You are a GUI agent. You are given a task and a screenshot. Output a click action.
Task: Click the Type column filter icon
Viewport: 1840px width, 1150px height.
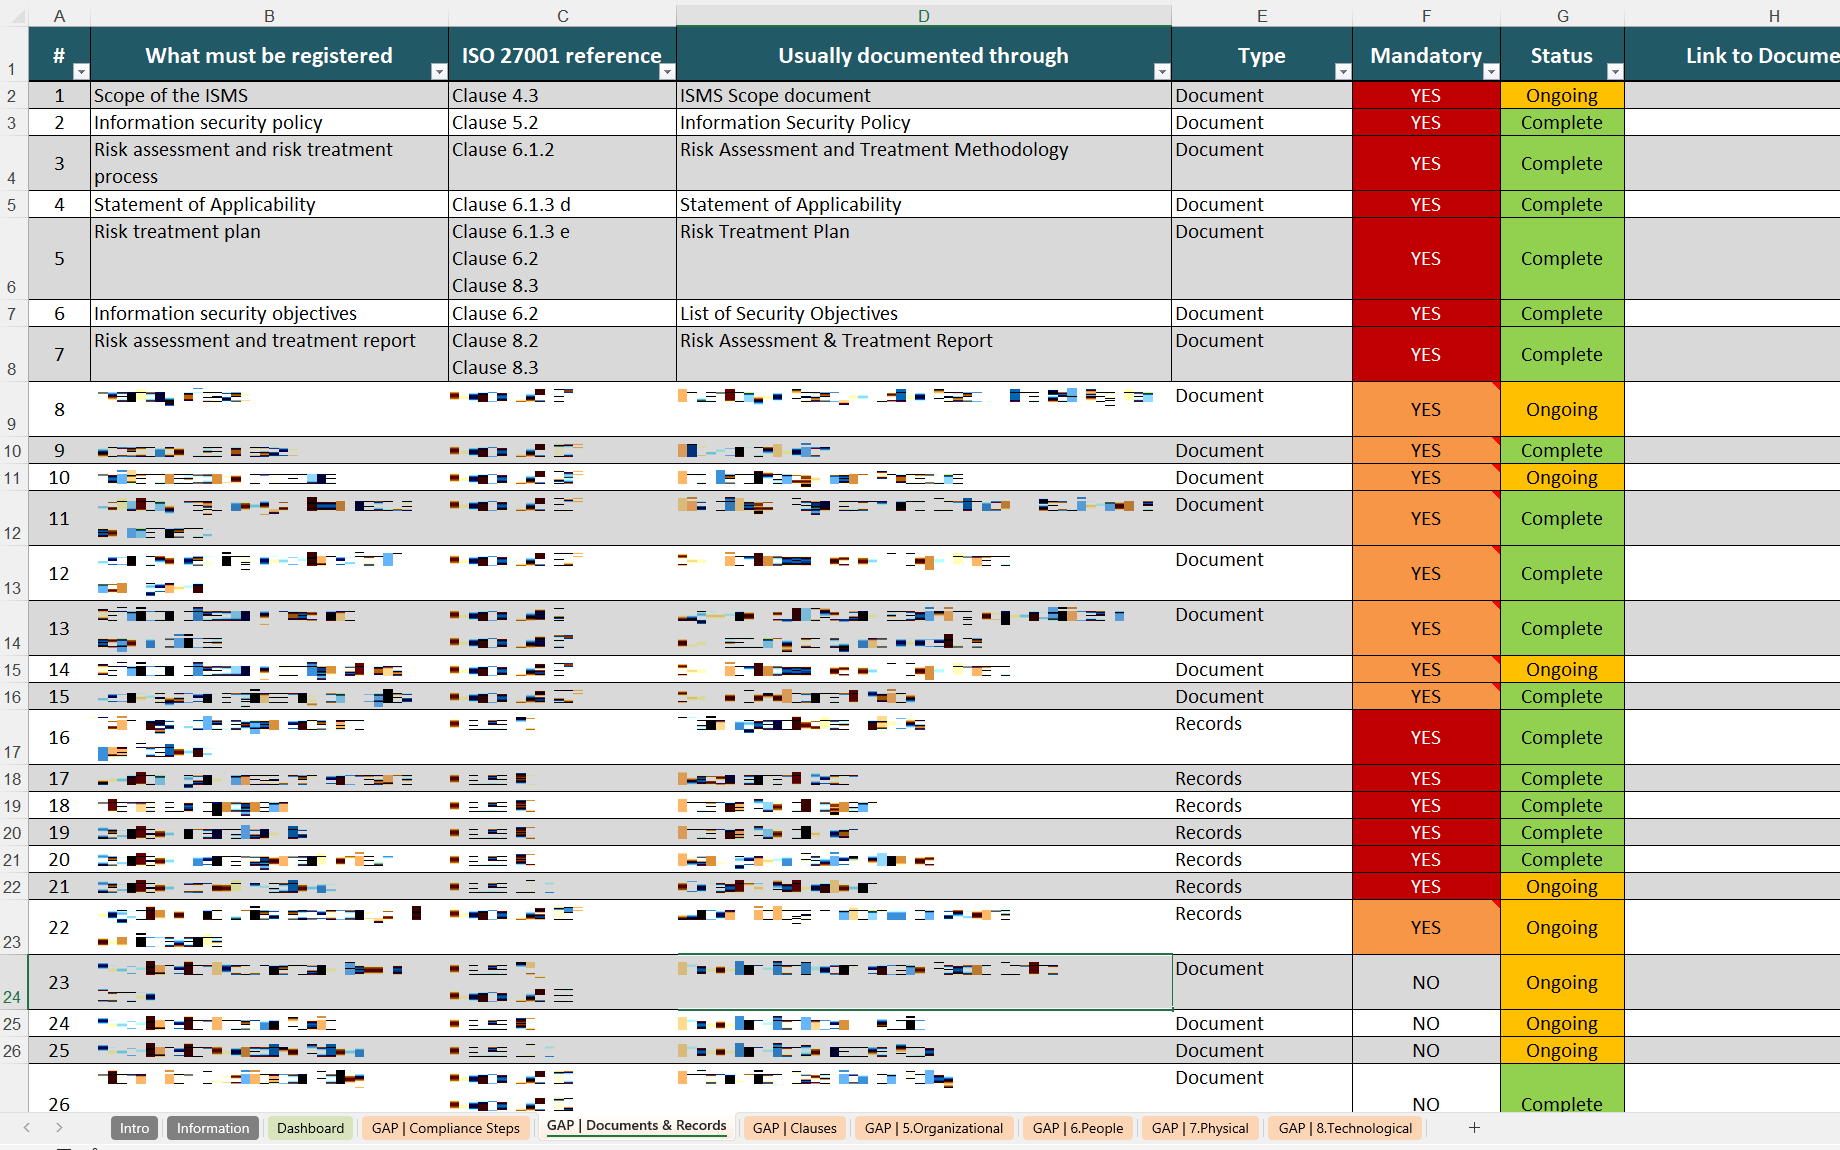pos(1343,71)
